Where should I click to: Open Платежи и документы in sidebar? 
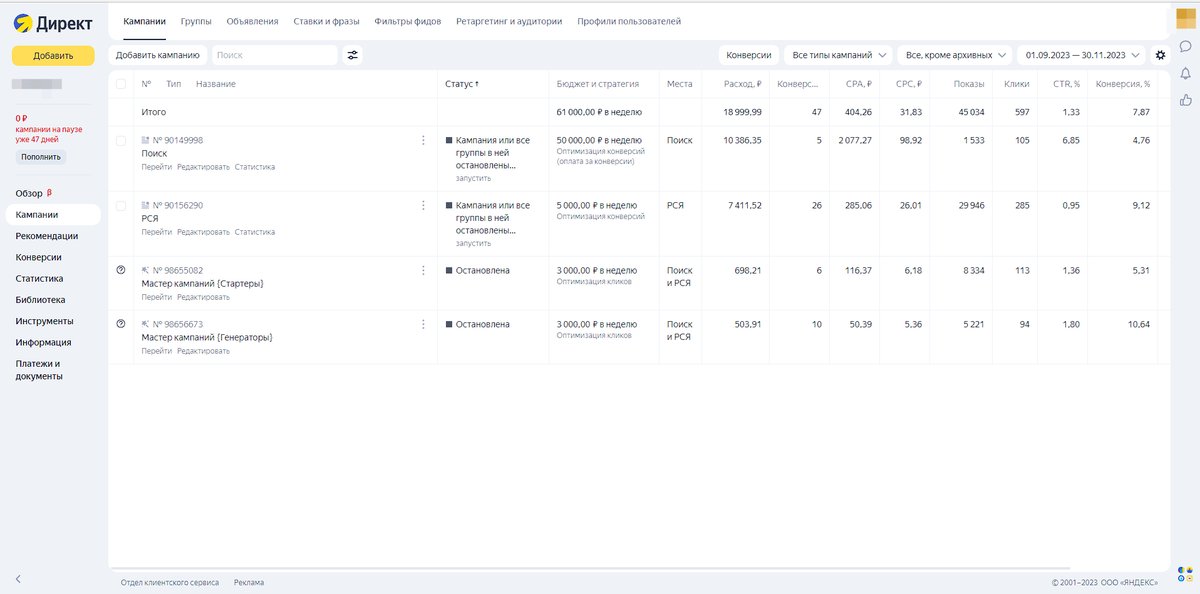point(39,370)
